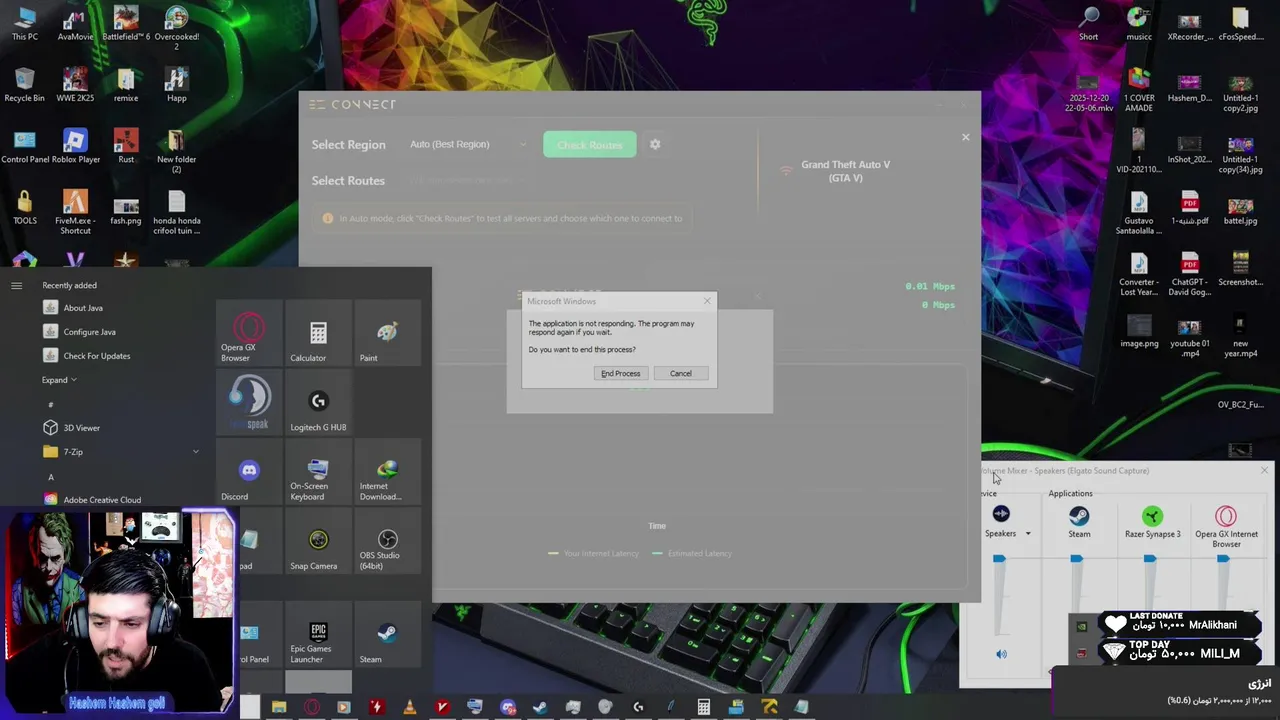Open the Select Region dropdown
Screen dimensions: 1280x720
(x=468, y=144)
